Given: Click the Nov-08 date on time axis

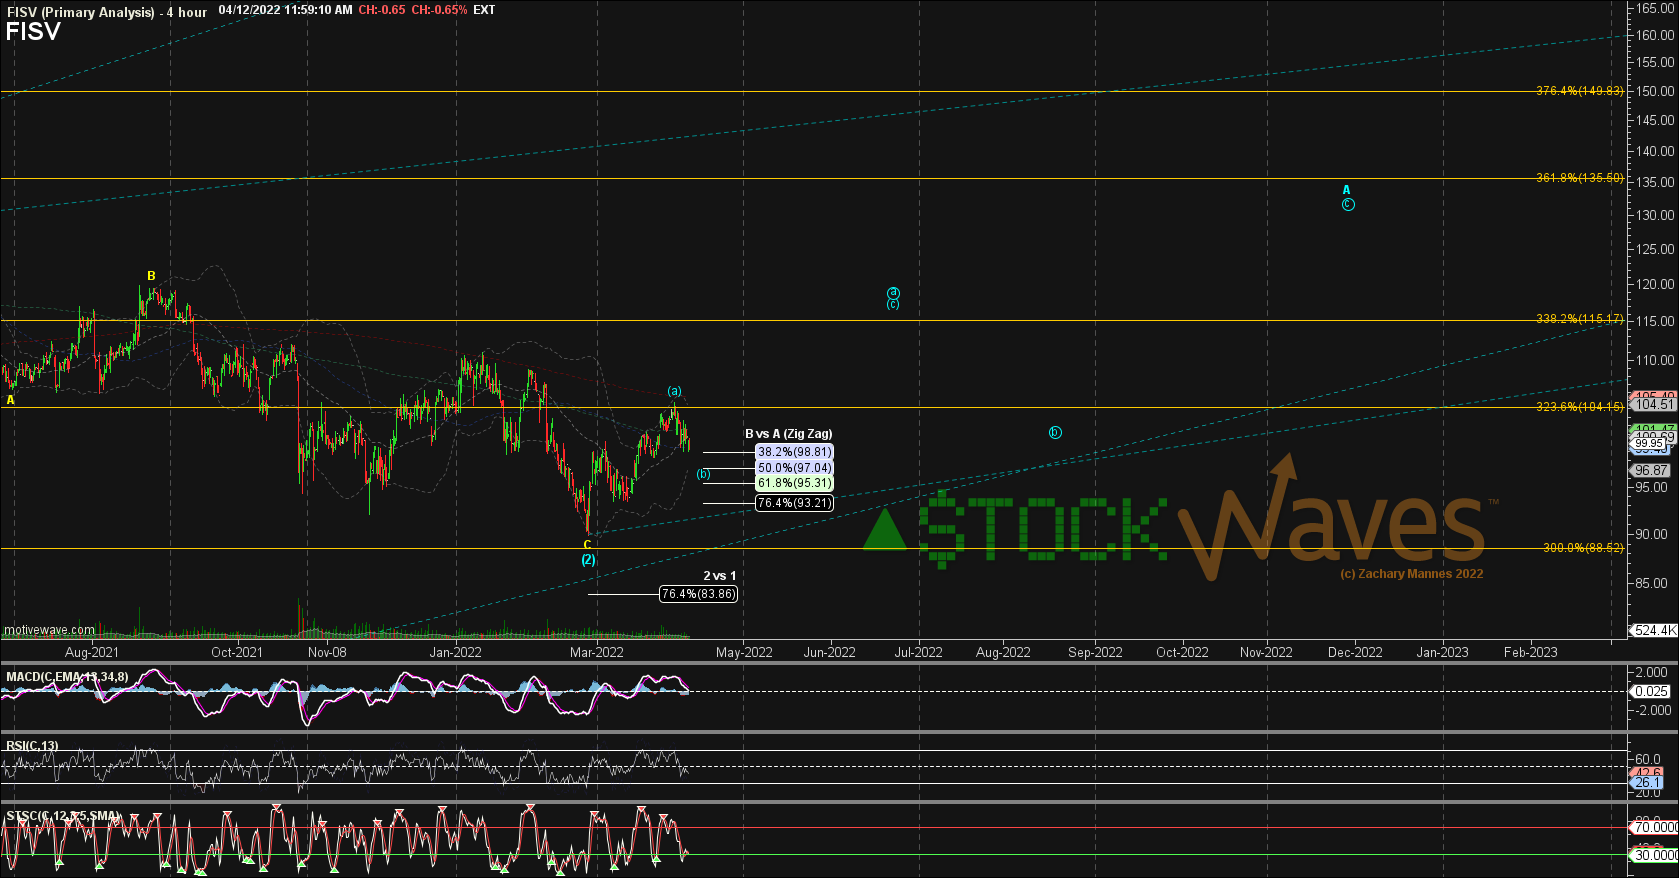Looking at the screenshot, I should [327, 652].
